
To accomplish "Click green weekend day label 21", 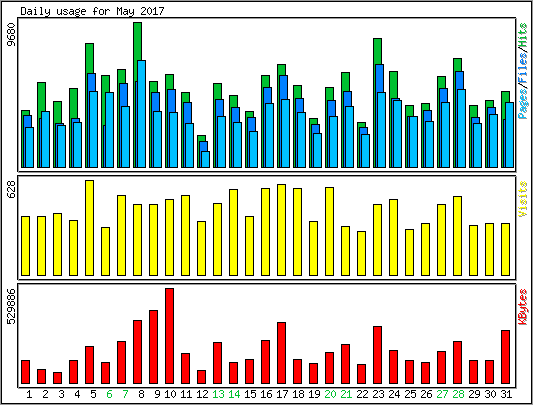I will [346, 394].
